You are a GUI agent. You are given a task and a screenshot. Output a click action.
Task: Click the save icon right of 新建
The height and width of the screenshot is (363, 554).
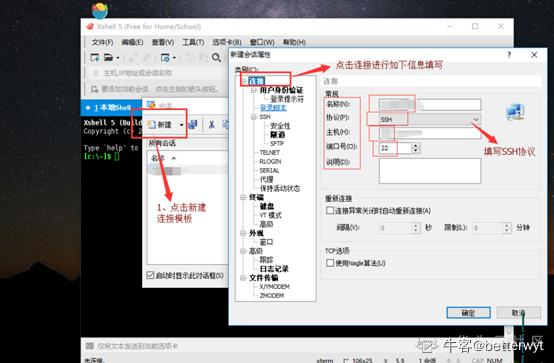(x=193, y=124)
